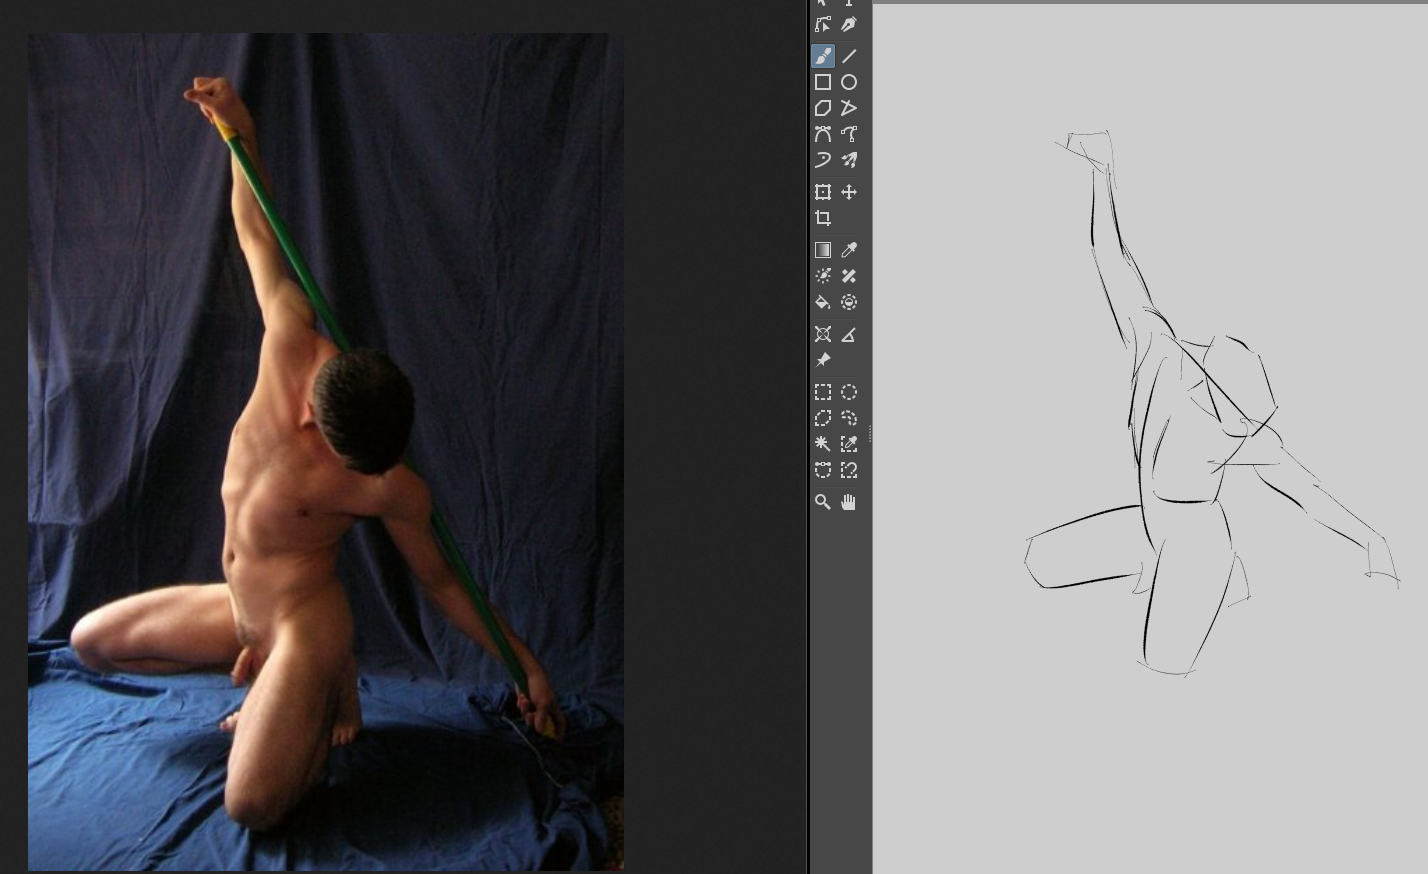This screenshot has height=874, width=1428.
Task: Select the Bezier Curve tool
Action: click(823, 134)
